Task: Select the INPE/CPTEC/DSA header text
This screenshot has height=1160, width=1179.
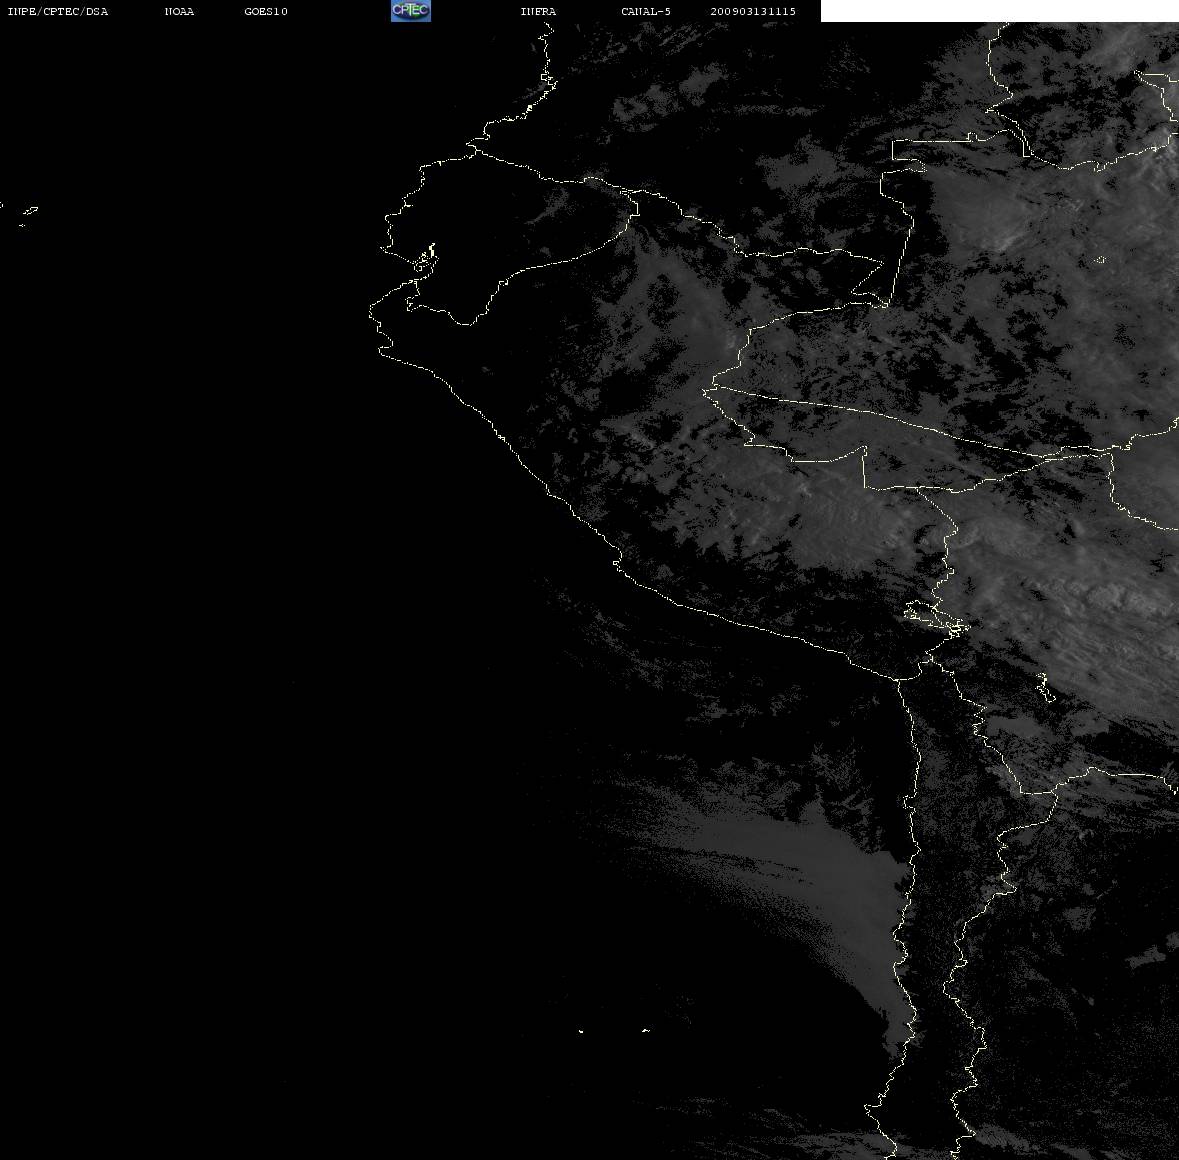Action: [x=58, y=11]
